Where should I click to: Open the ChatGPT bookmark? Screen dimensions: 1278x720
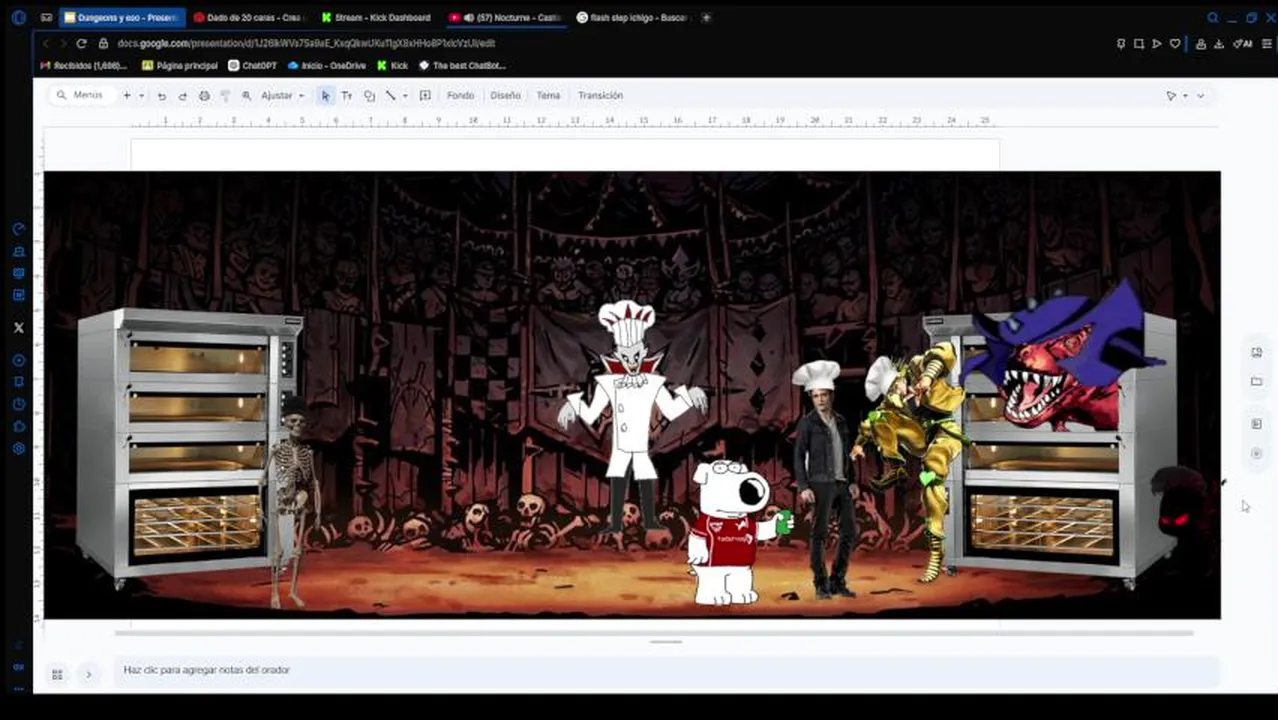click(253, 66)
